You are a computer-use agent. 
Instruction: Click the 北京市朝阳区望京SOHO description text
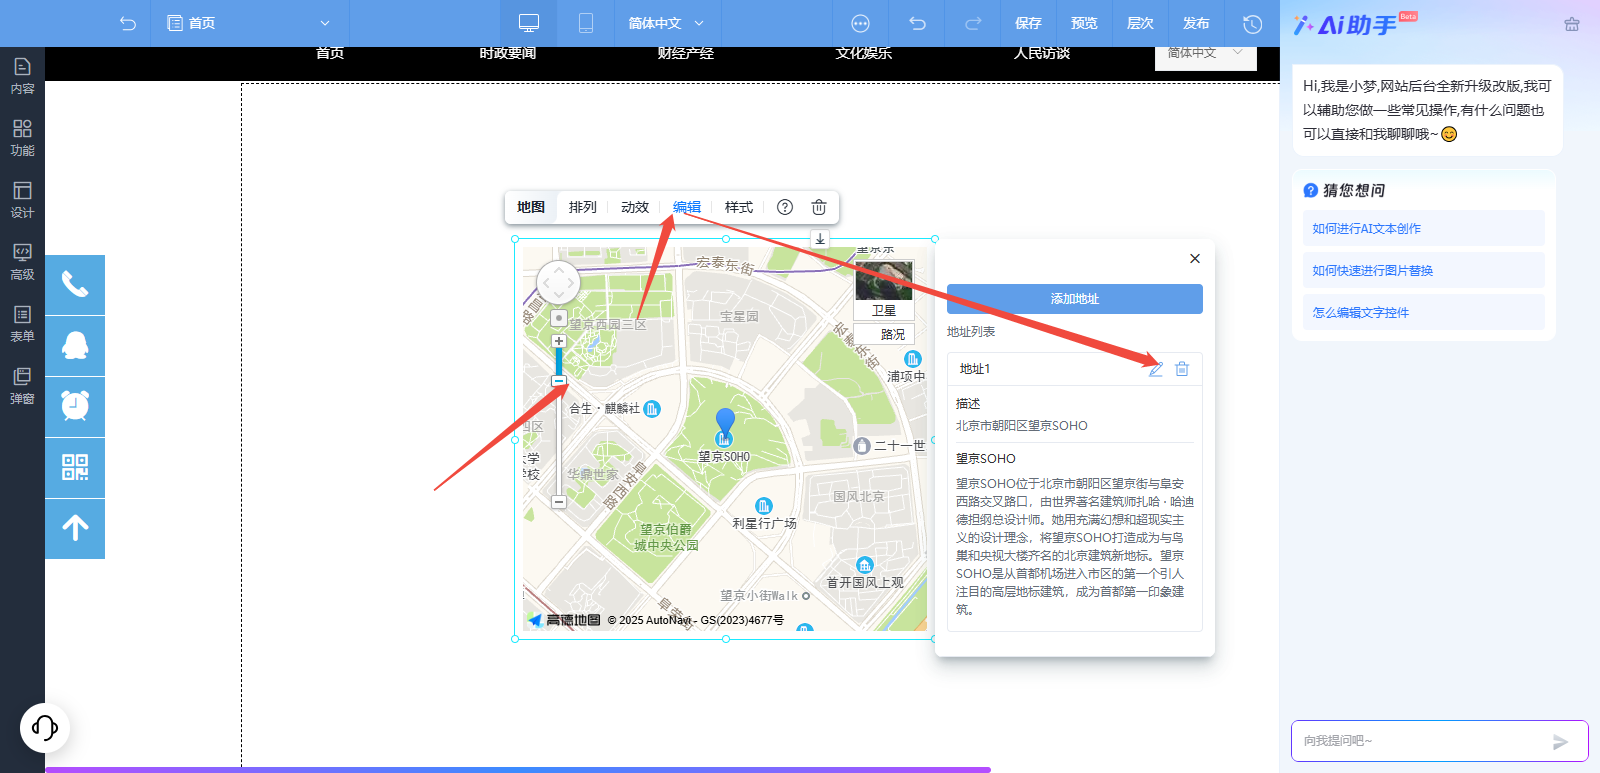click(1022, 426)
